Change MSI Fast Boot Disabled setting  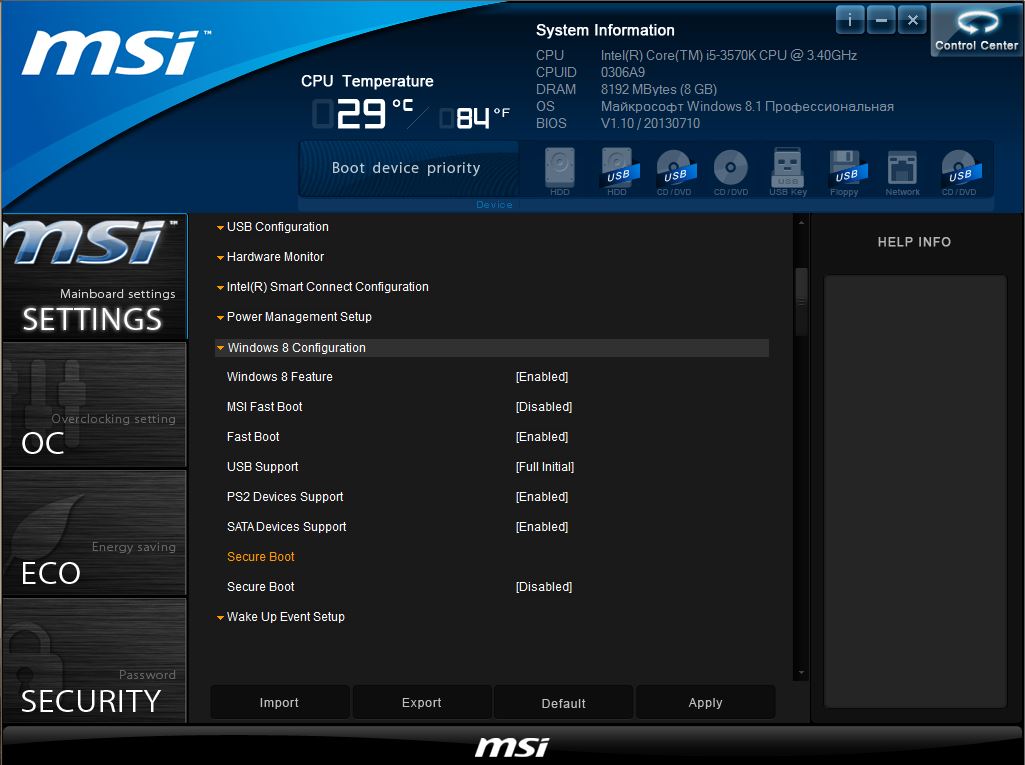pyautogui.click(x=544, y=407)
